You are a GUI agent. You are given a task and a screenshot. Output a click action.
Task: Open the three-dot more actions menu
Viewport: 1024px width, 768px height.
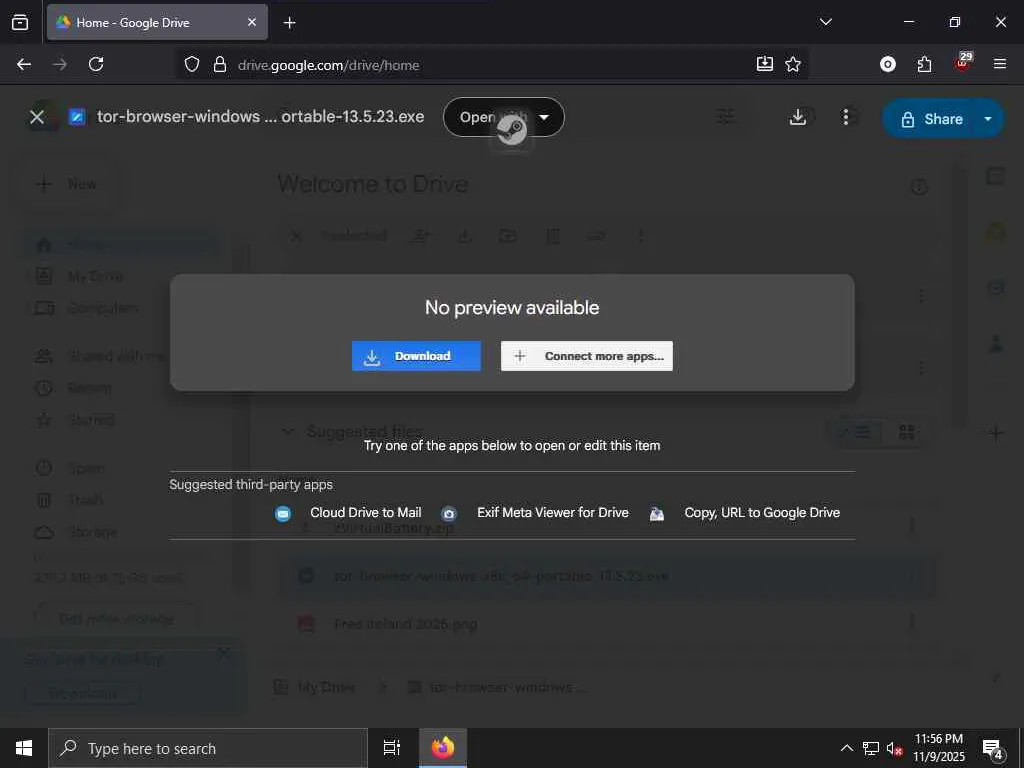[846, 117]
